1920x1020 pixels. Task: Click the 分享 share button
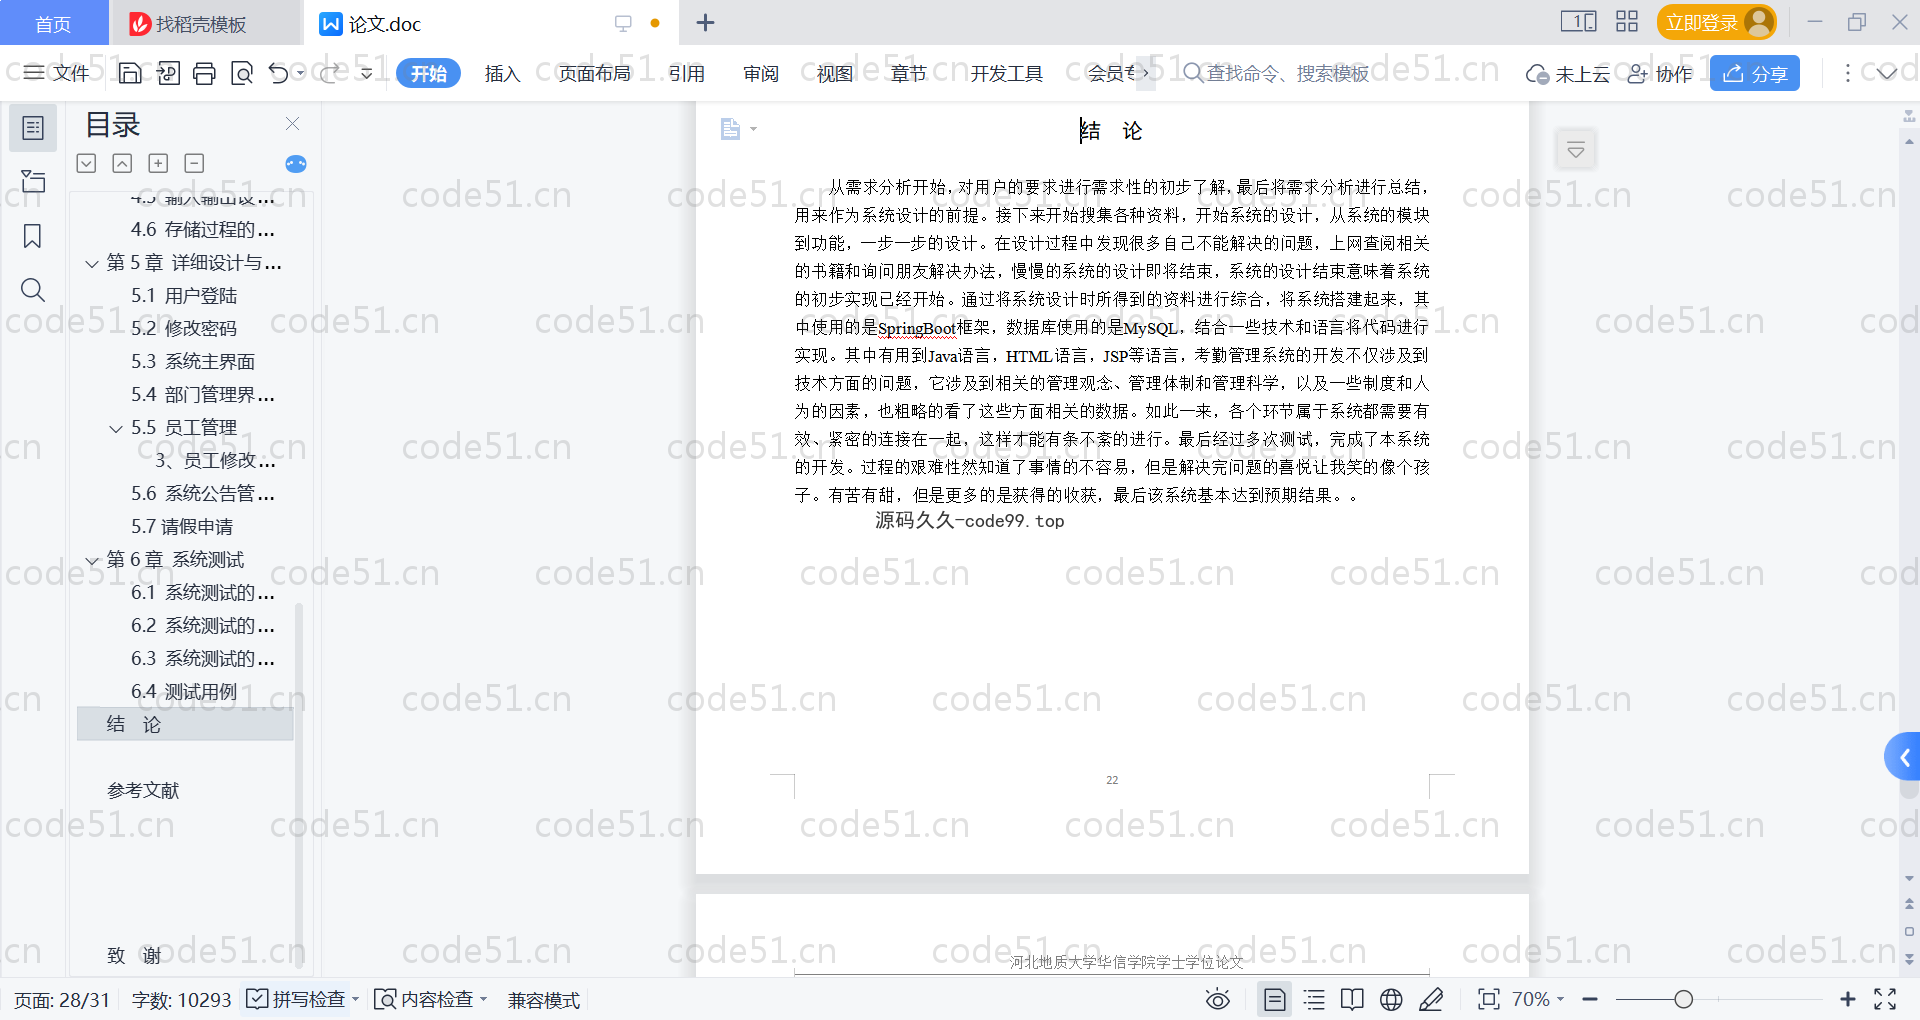(x=1755, y=73)
